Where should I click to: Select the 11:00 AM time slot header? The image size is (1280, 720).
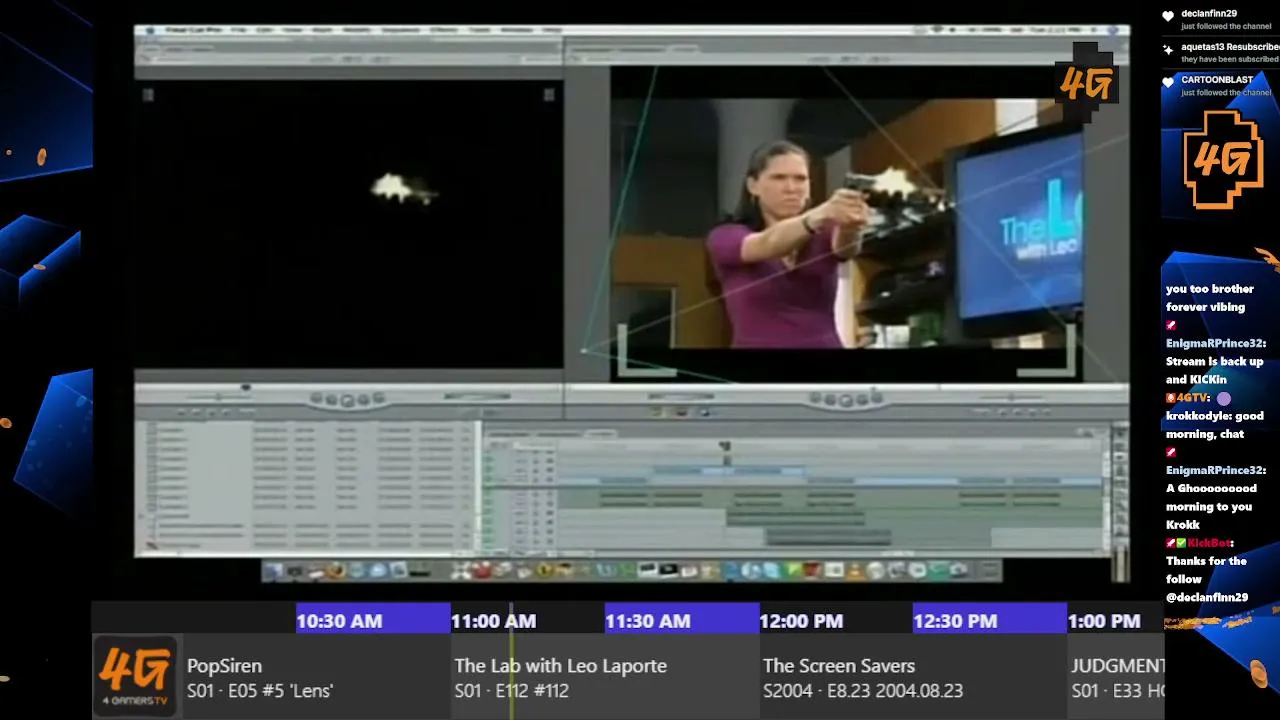pos(527,620)
